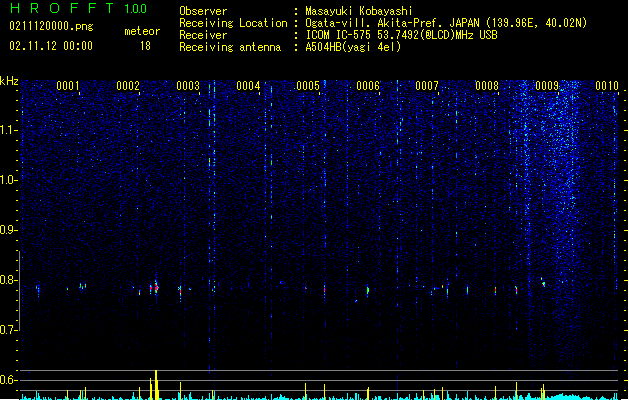Click time marker 0010

(607, 85)
